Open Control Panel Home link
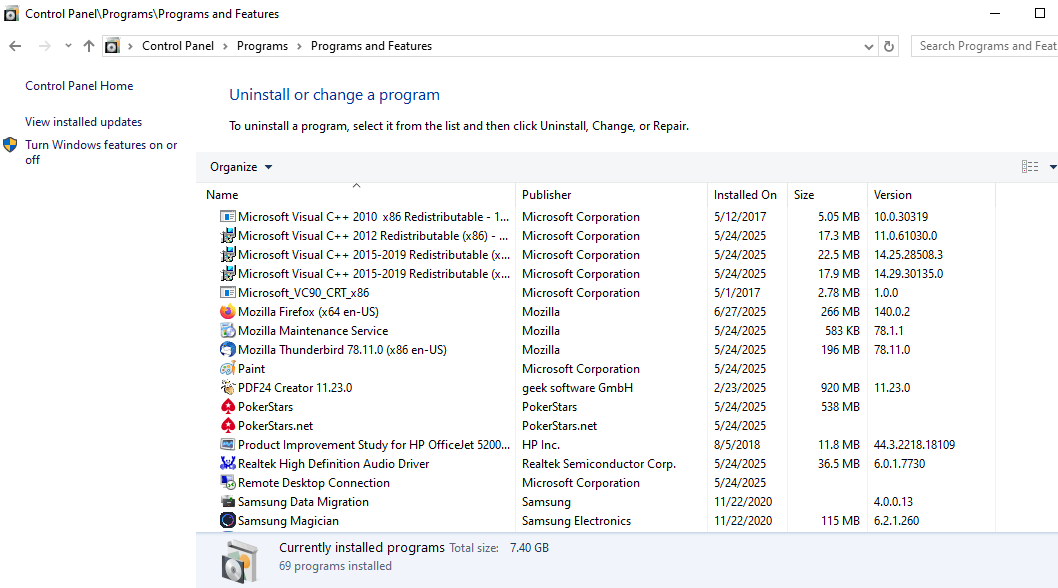The image size is (1058, 588). pyautogui.click(x=79, y=86)
